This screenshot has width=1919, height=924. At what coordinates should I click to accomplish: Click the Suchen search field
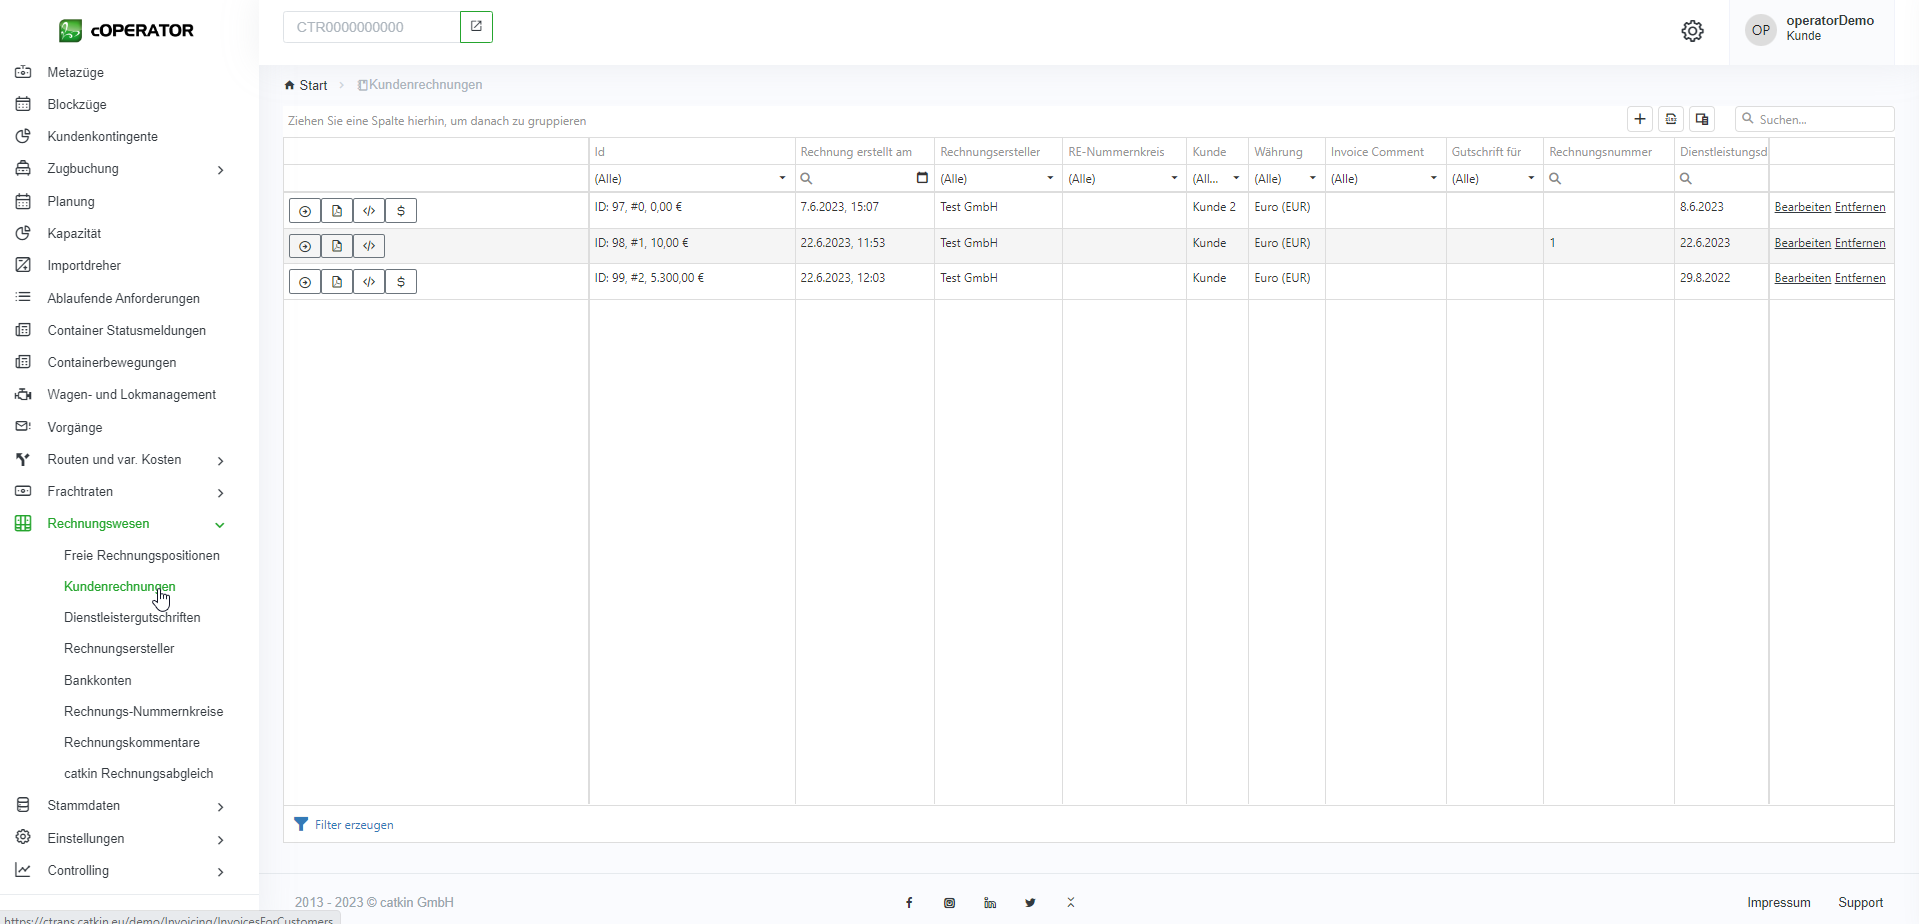(x=1822, y=119)
